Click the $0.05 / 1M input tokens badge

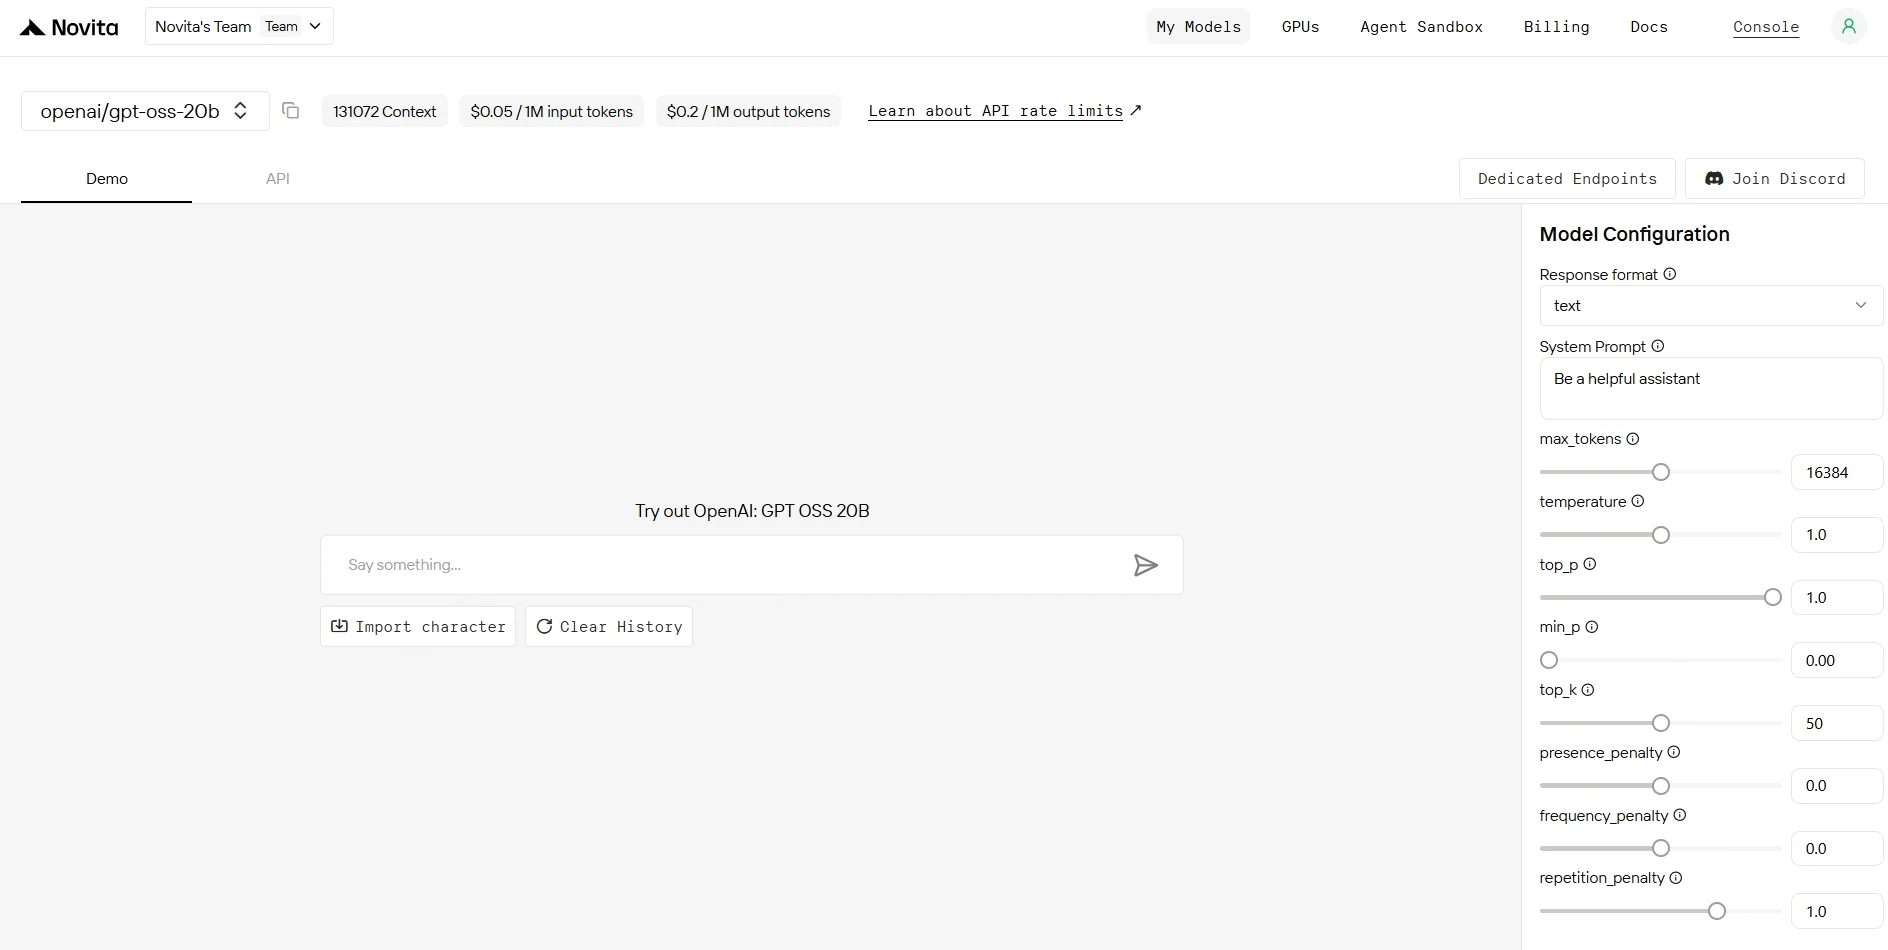pyautogui.click(x=552, y=111)
